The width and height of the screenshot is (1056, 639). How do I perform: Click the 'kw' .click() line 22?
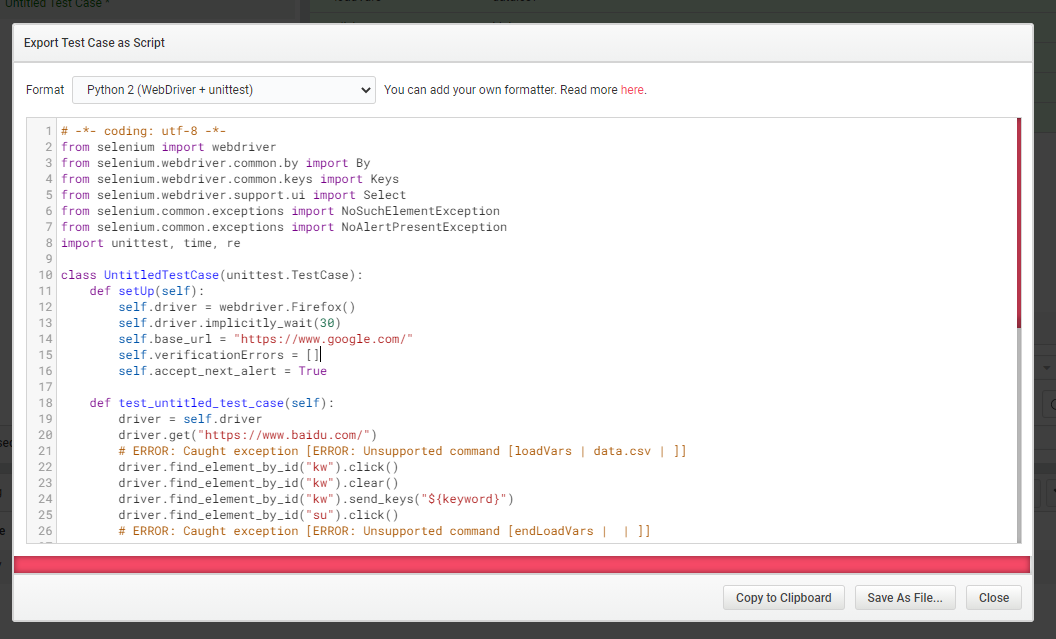tap(258, 467)
